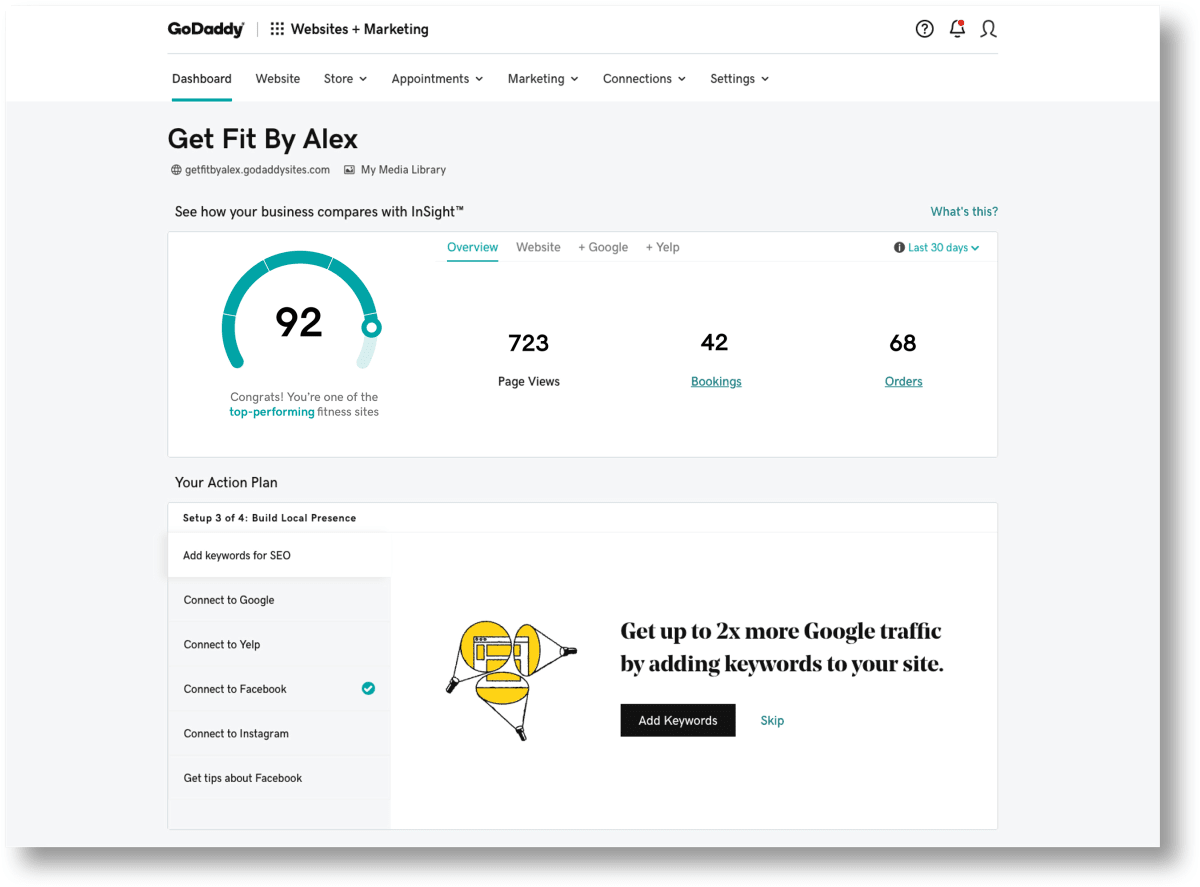Click the 42 bookings value

(714, 343)
